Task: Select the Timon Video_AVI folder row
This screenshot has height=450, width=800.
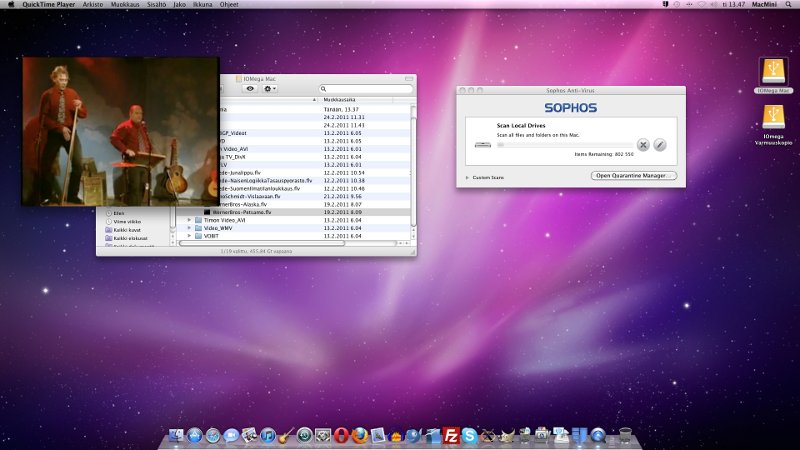Action: coord(293,220)
